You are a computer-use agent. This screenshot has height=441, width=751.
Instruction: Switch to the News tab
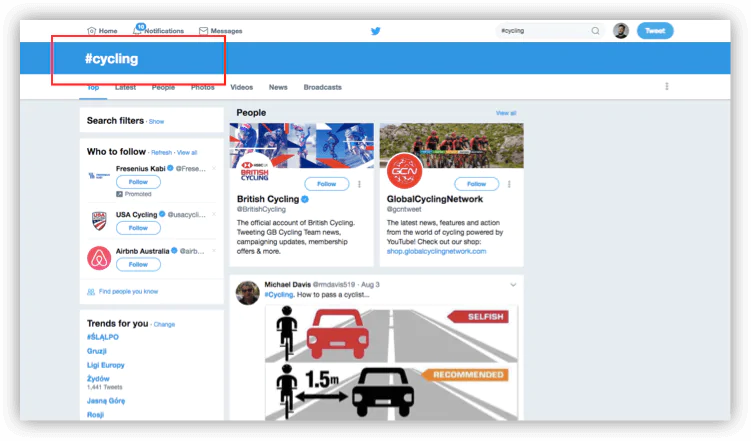(278, 87)
